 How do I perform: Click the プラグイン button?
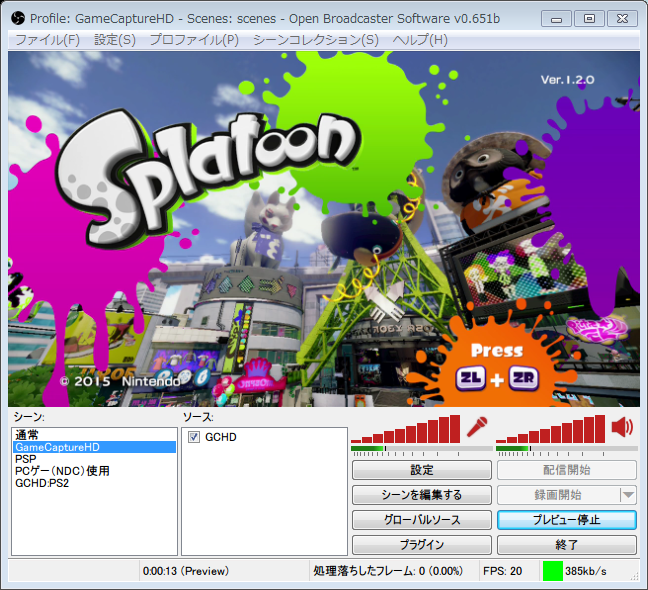tap(422, 545)
